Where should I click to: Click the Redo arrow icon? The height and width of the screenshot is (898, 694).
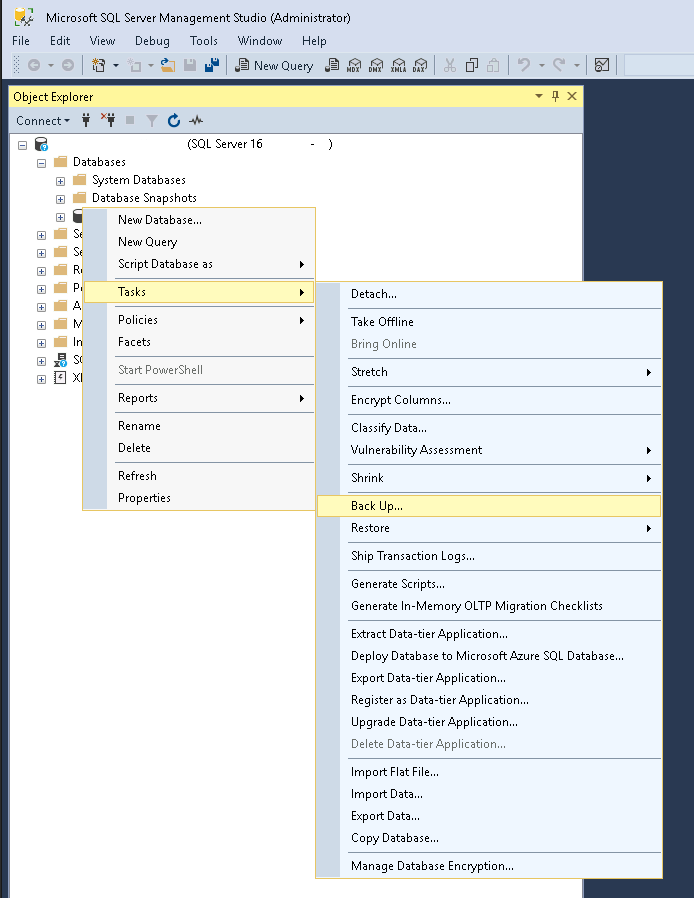(559, 65)
